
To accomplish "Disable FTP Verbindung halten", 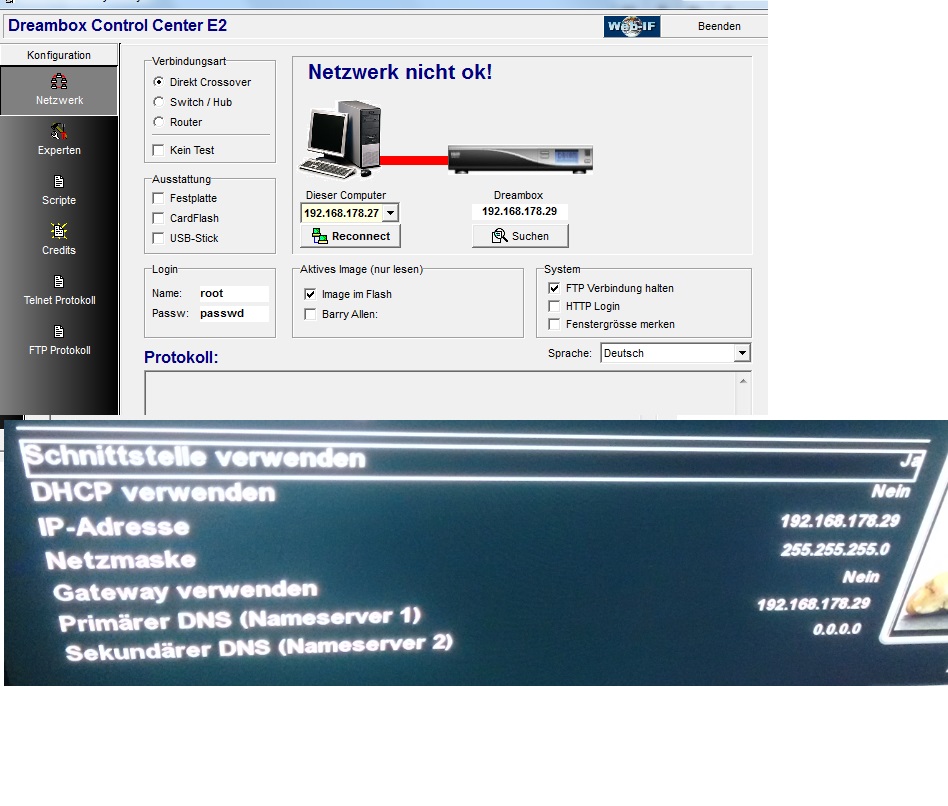I will click(x=554, y=288).
